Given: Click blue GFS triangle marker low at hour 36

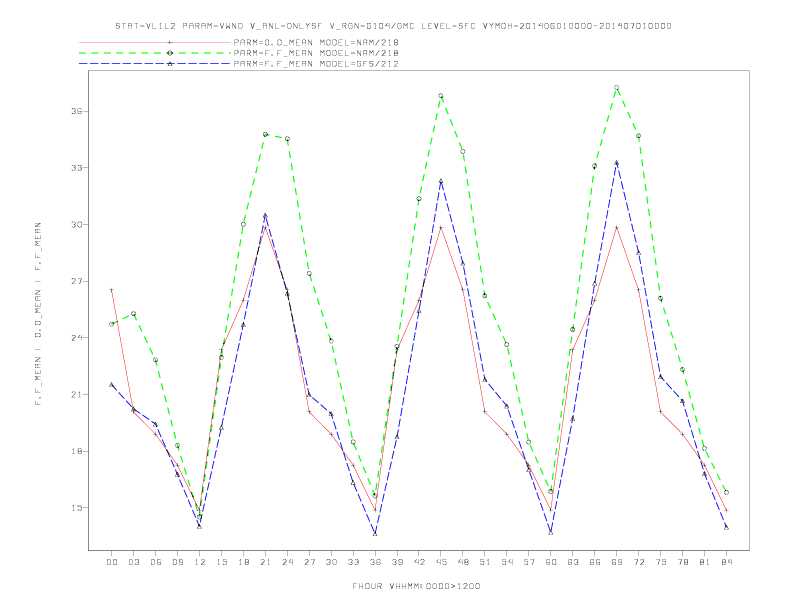Looking at the screenshot, I should 375,533.
